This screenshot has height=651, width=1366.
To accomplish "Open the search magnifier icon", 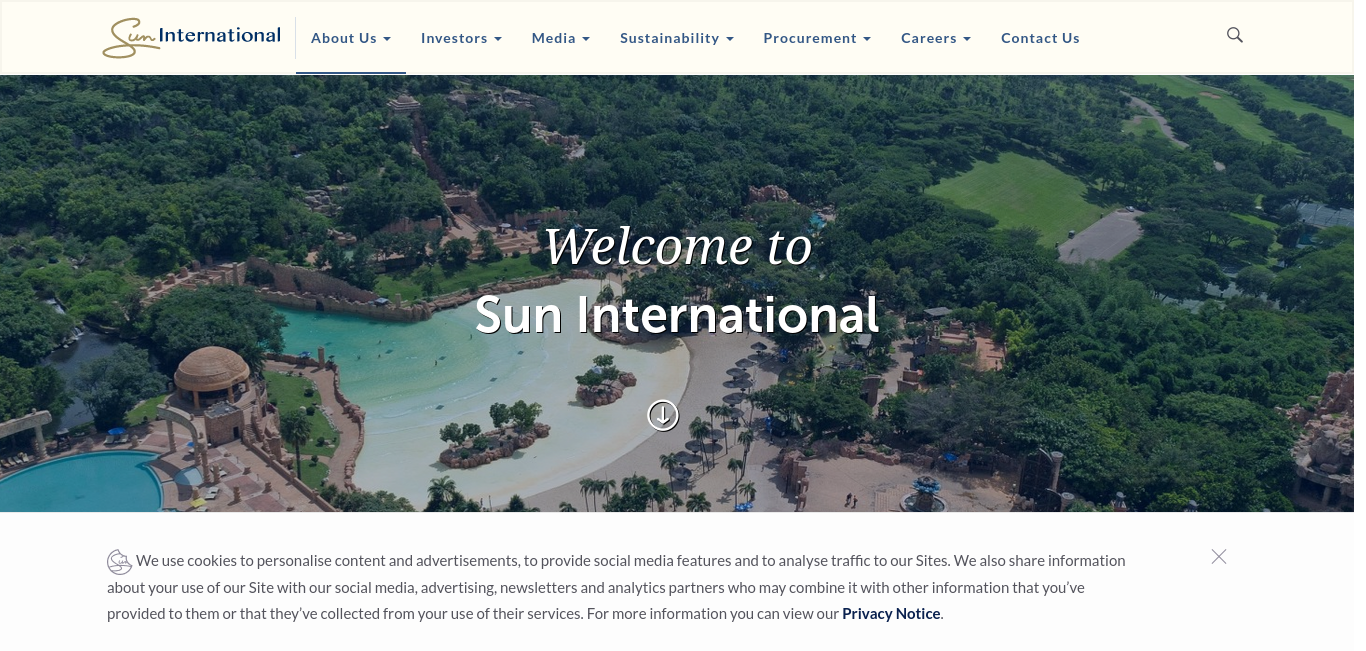I will coord(1235,35).
